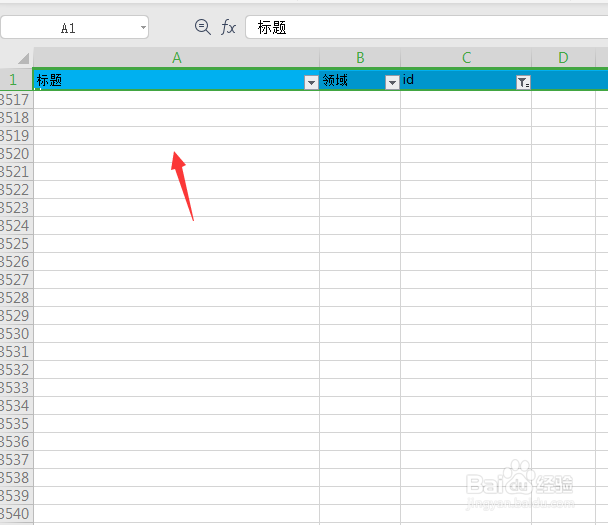The image size is (608, 525).
Task: Select row 1 header
Action: 16,79
